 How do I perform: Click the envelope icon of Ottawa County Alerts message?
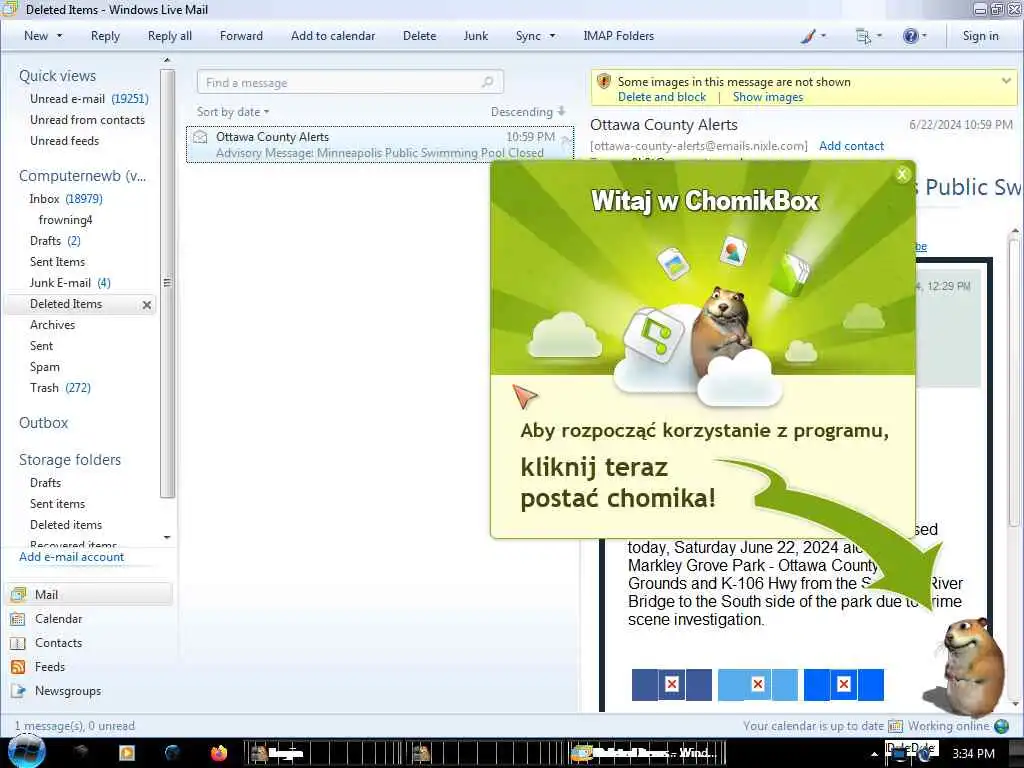[200, 137]
